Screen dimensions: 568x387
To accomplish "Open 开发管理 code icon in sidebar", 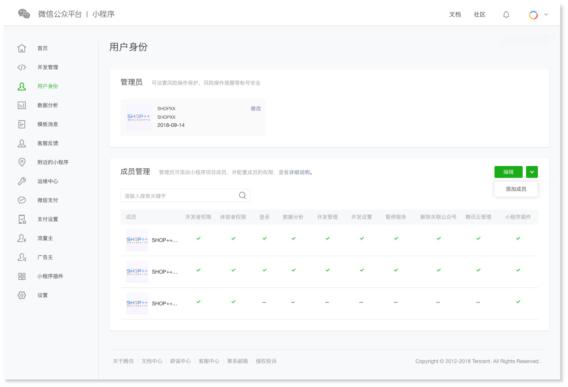I will coord(22,67).
